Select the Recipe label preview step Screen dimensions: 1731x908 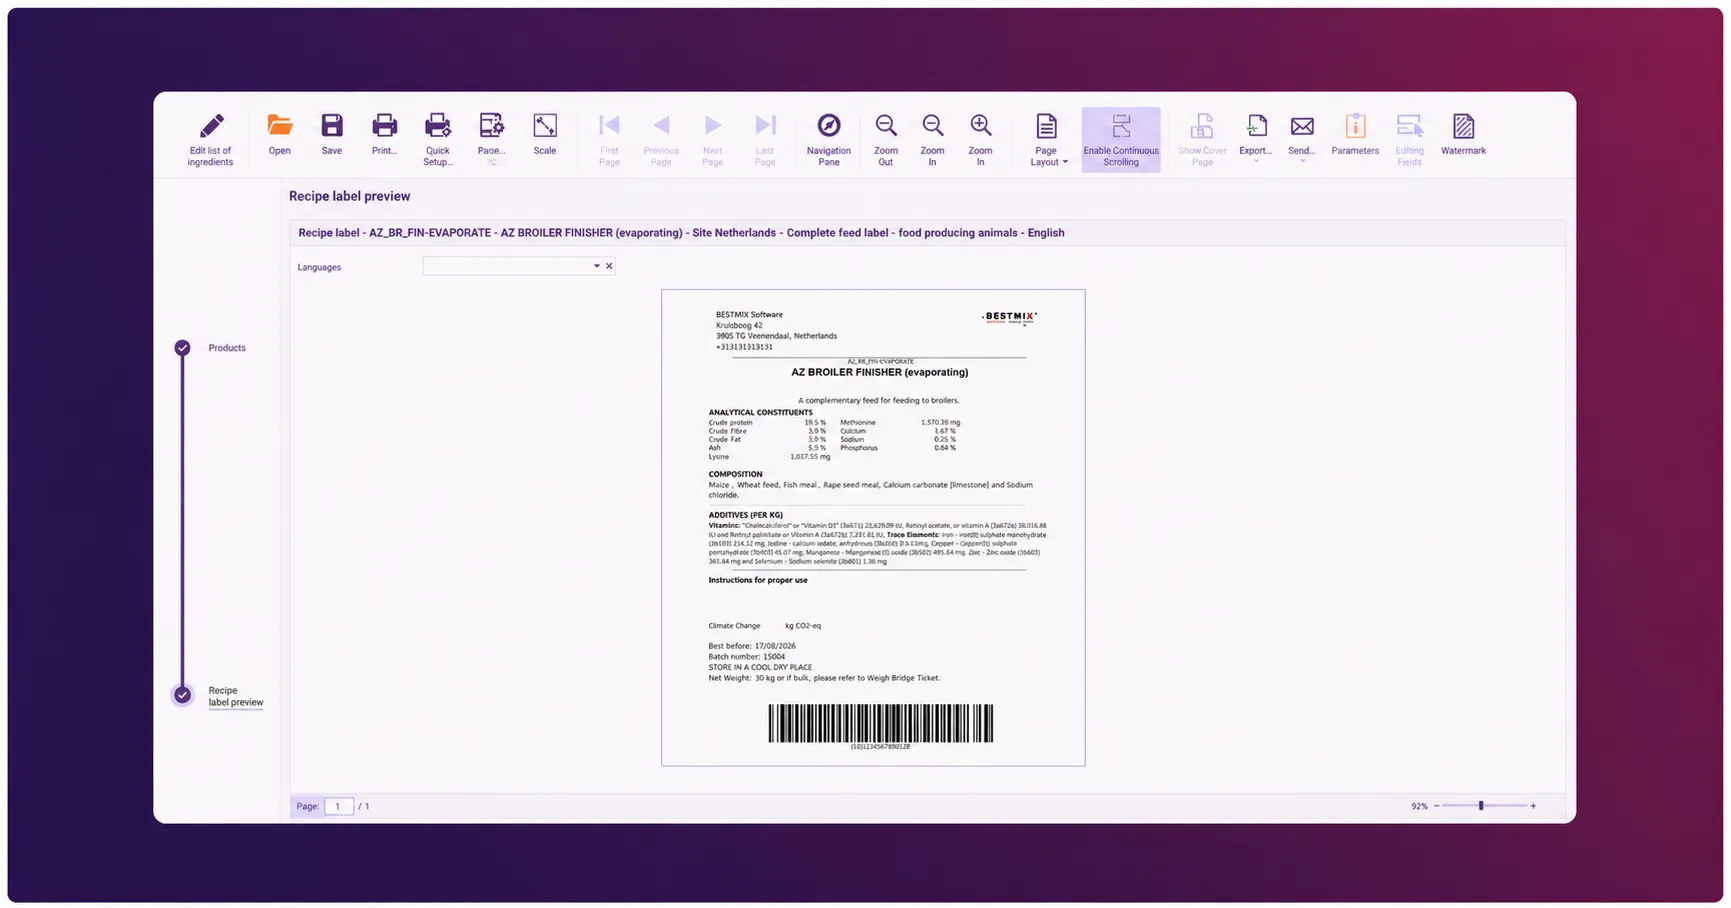[x=236, y=697]
